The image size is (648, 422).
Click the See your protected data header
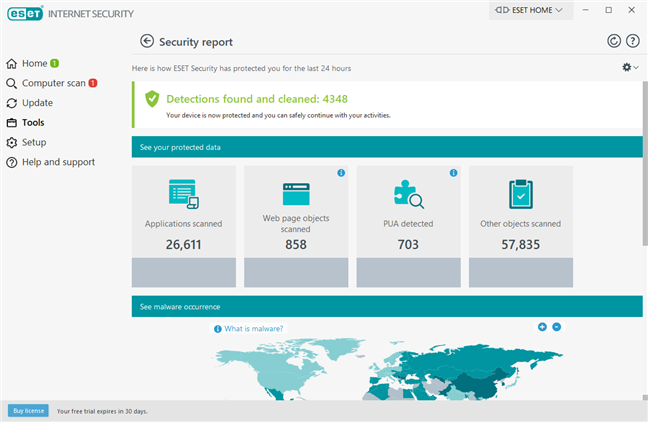[x=387, y=147]
